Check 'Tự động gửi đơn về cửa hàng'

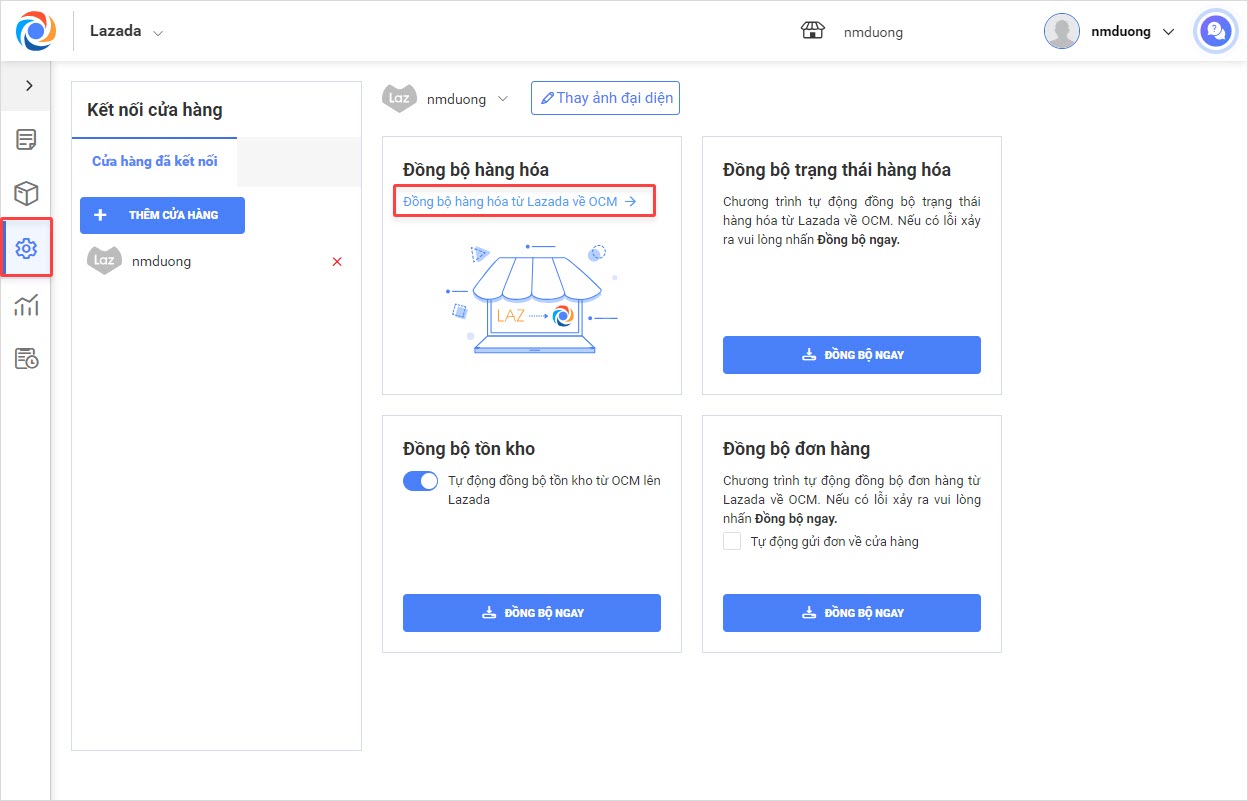(x=732, y=541)
